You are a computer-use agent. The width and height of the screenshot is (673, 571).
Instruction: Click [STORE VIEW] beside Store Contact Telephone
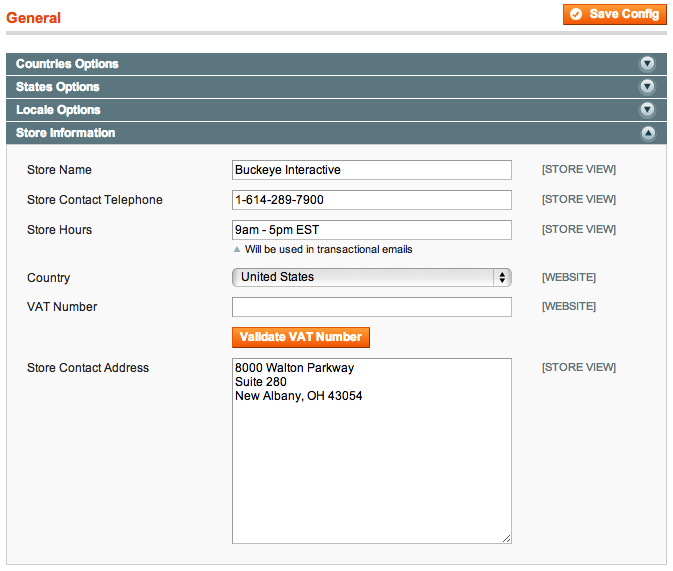point(579,200)
